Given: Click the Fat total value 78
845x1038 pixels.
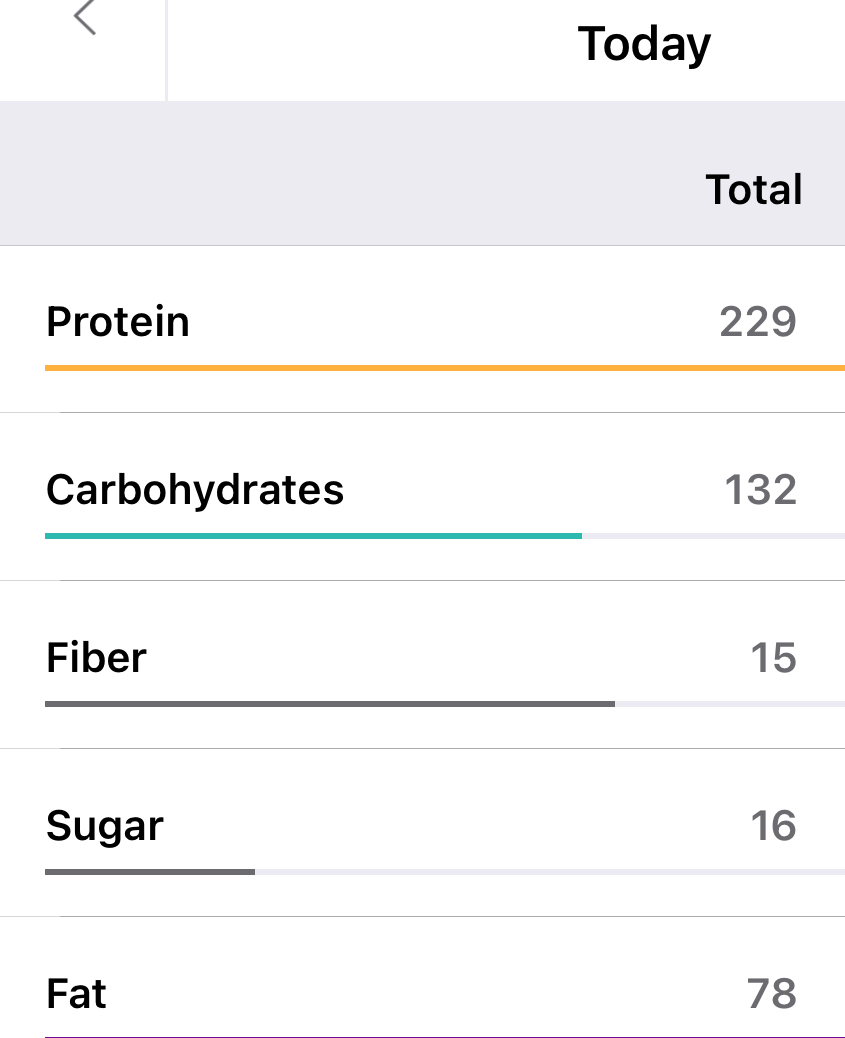Looking at the screenshot, I should tap(771, 994).
